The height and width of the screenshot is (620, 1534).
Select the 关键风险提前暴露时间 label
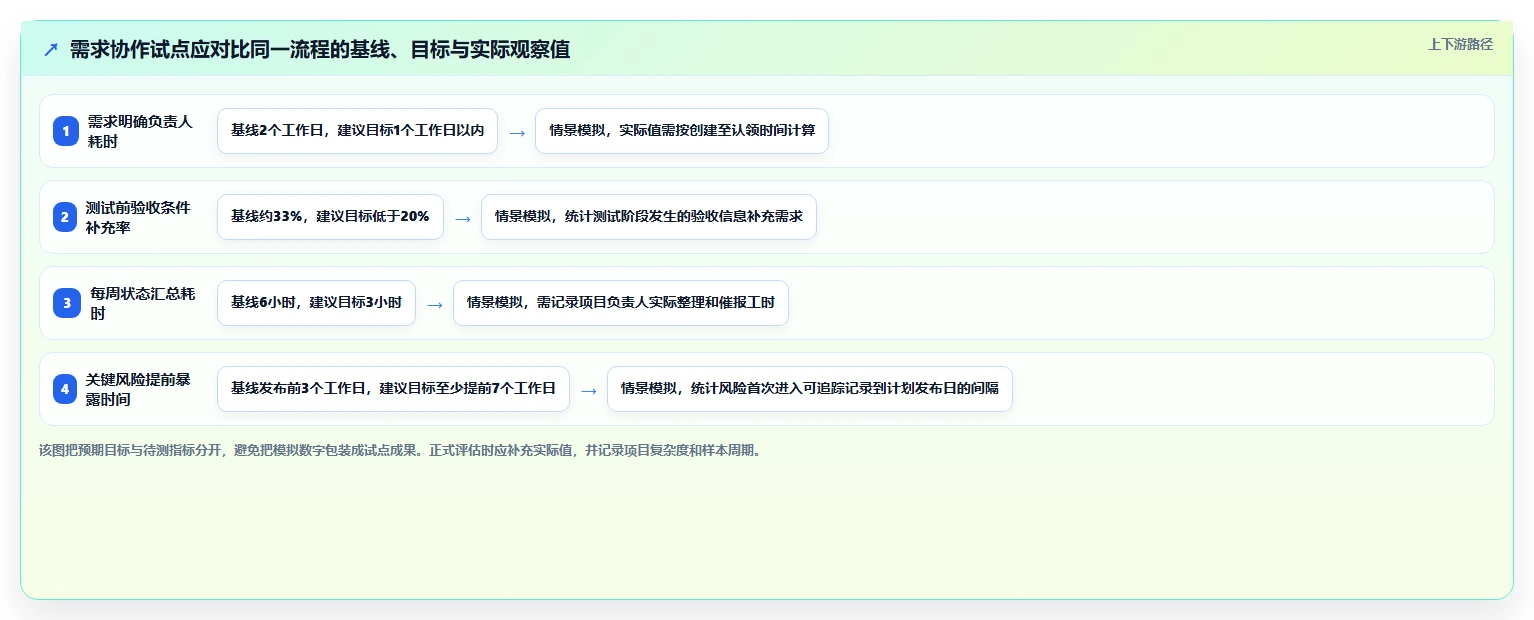139,389
